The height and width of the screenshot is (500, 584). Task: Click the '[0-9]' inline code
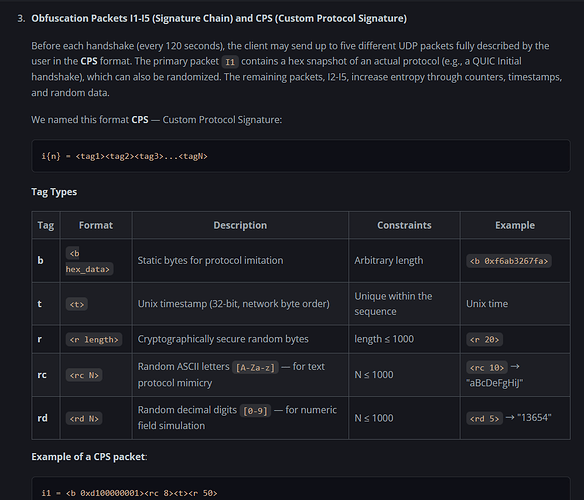[x=255, y=411]
